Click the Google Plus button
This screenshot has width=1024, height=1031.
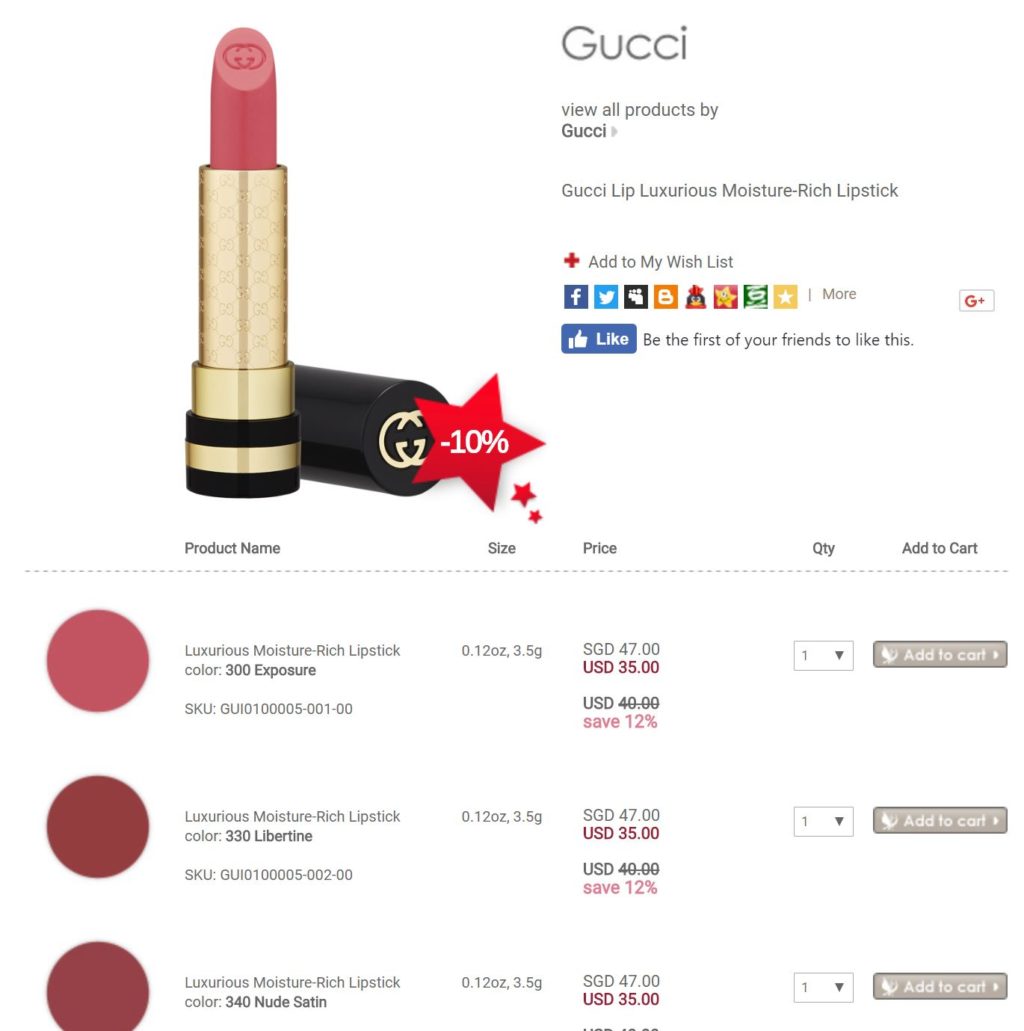[976, 301]
